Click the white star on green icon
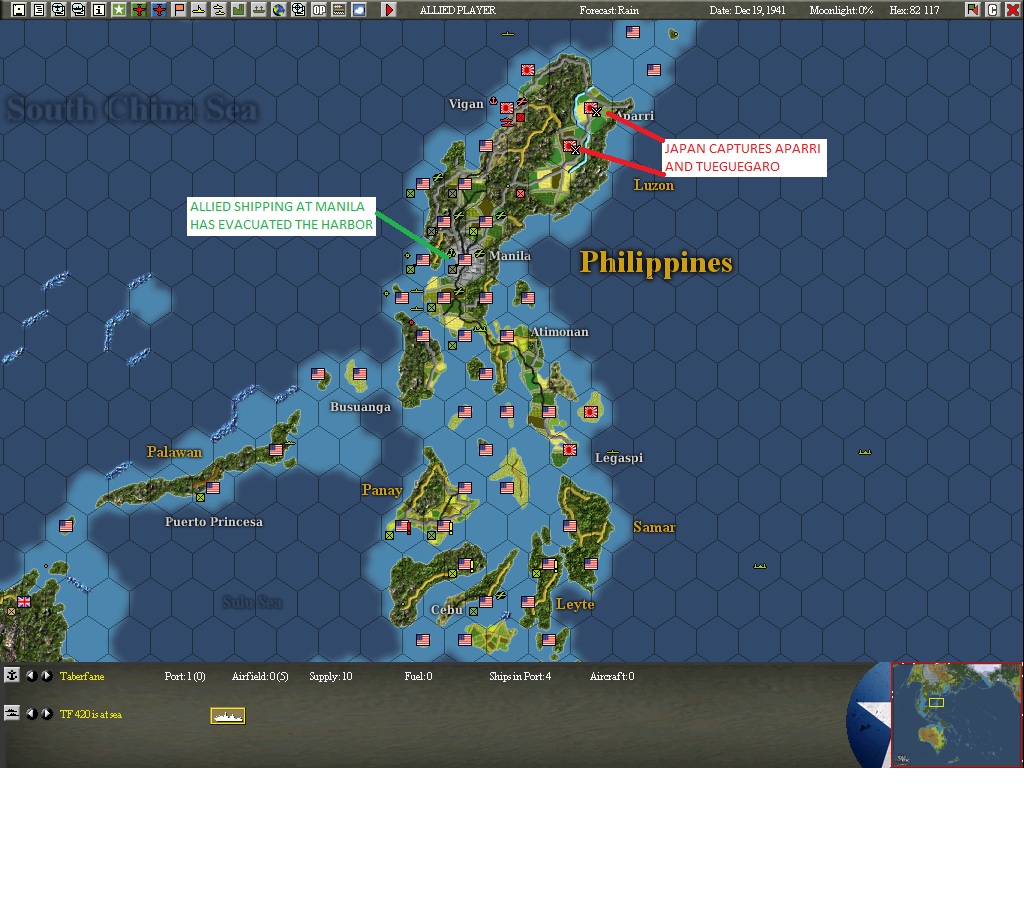The height and width of the screenshot is (898, 1024). click(x=119, y=10)
